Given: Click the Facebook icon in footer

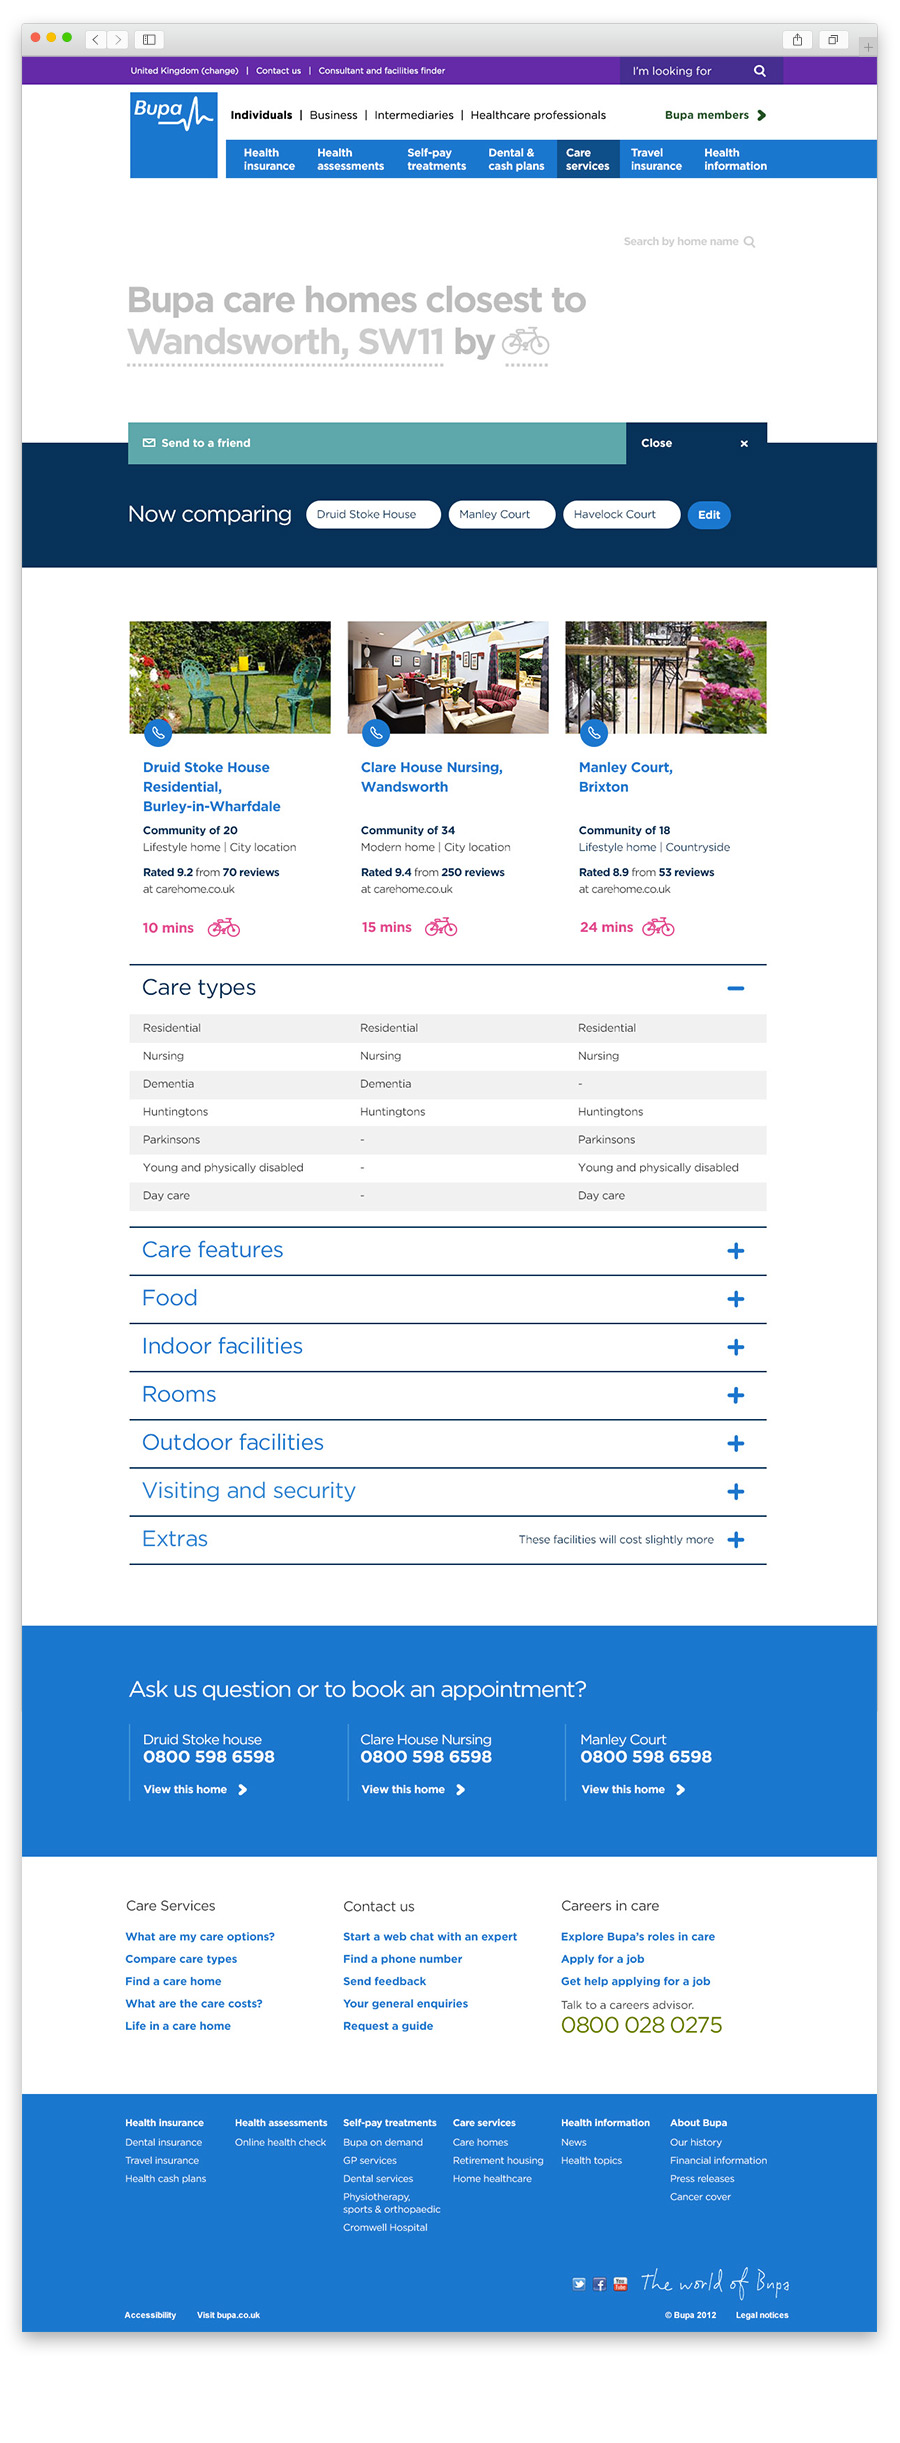Looking at the screenshot, I should (x=600, y=2284).
